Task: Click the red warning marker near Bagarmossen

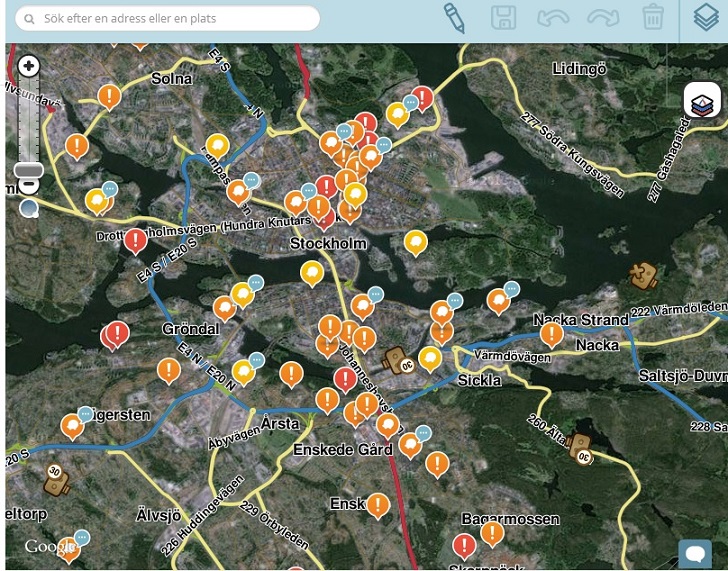Action: [x=464, y=545]
